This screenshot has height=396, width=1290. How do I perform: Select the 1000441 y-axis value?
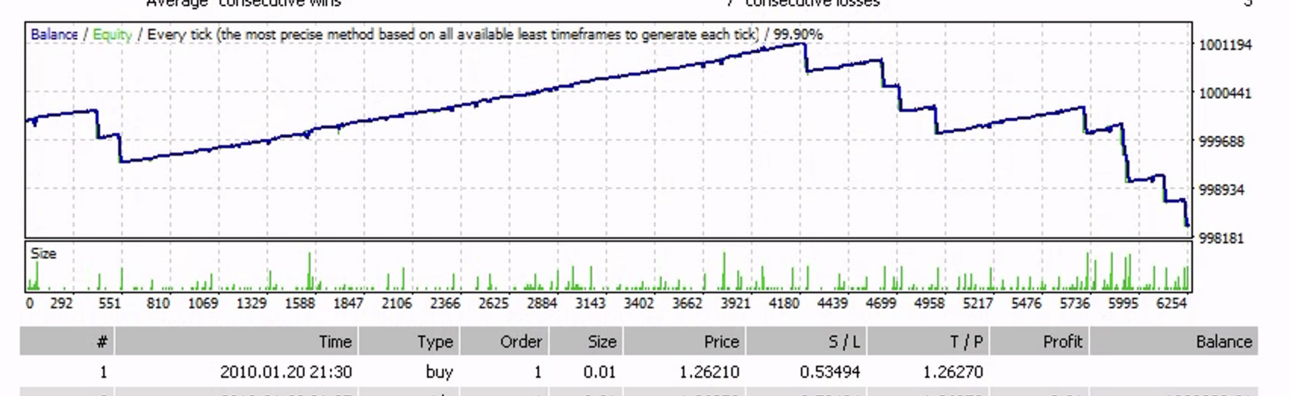(1225, 93)
